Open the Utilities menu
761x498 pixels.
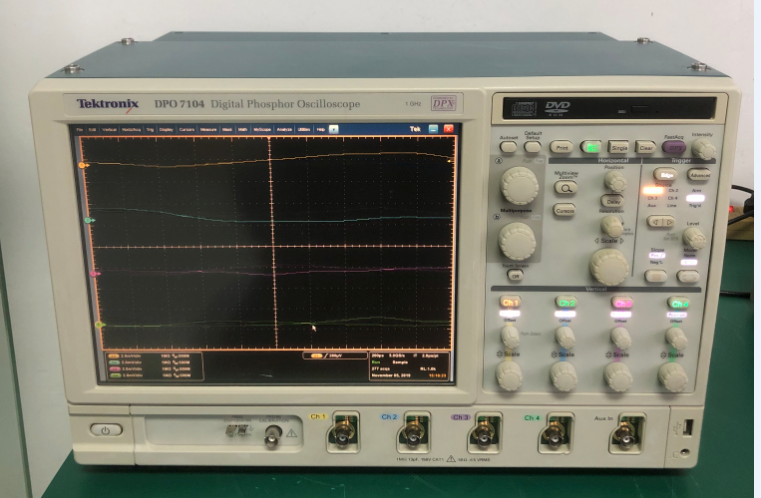tap(304, 130)
